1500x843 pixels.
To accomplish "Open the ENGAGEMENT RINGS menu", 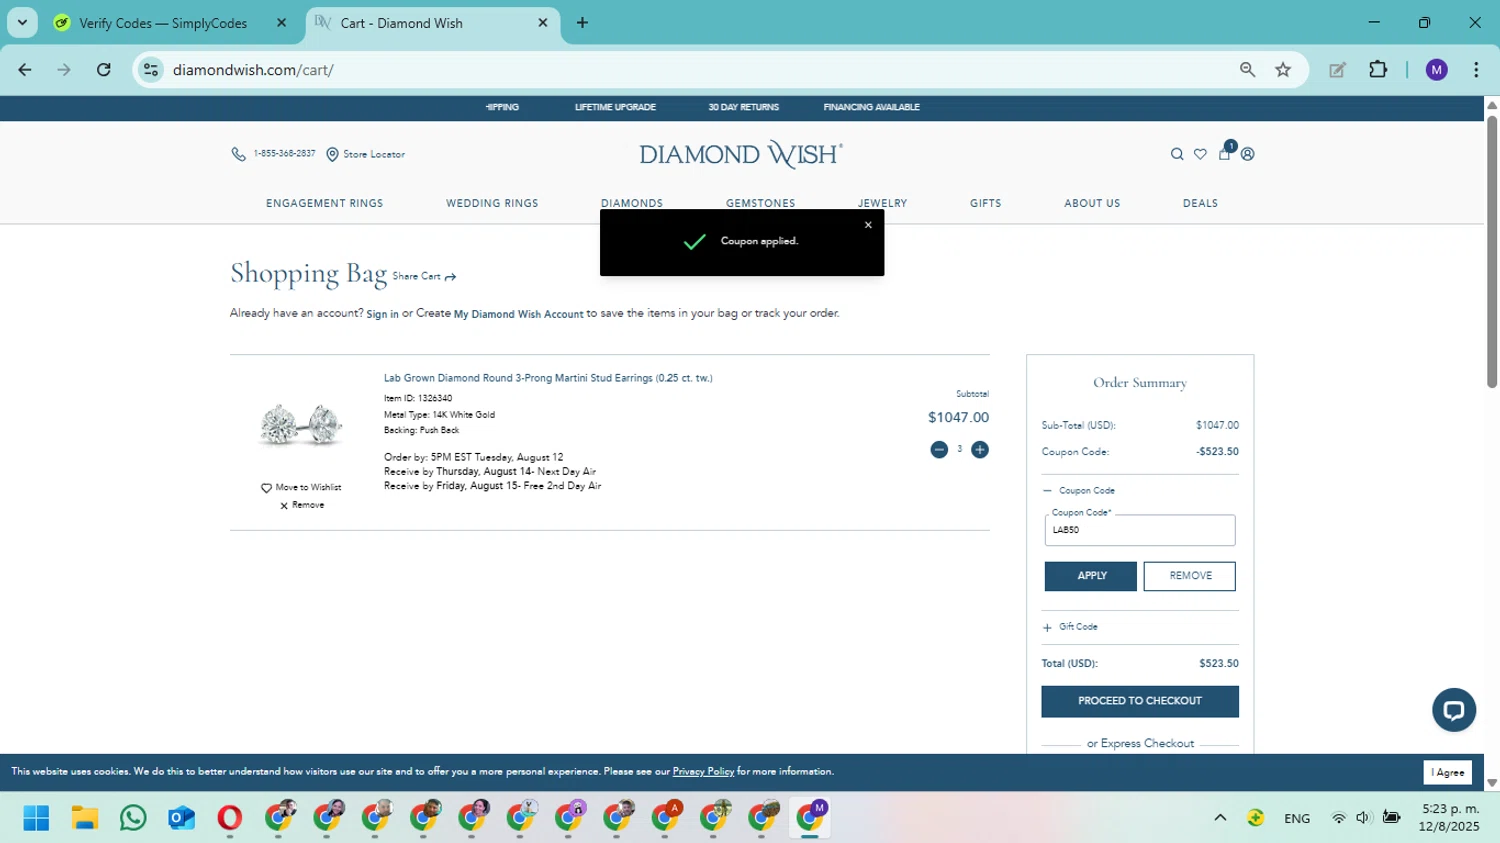I will coord(324,203).
